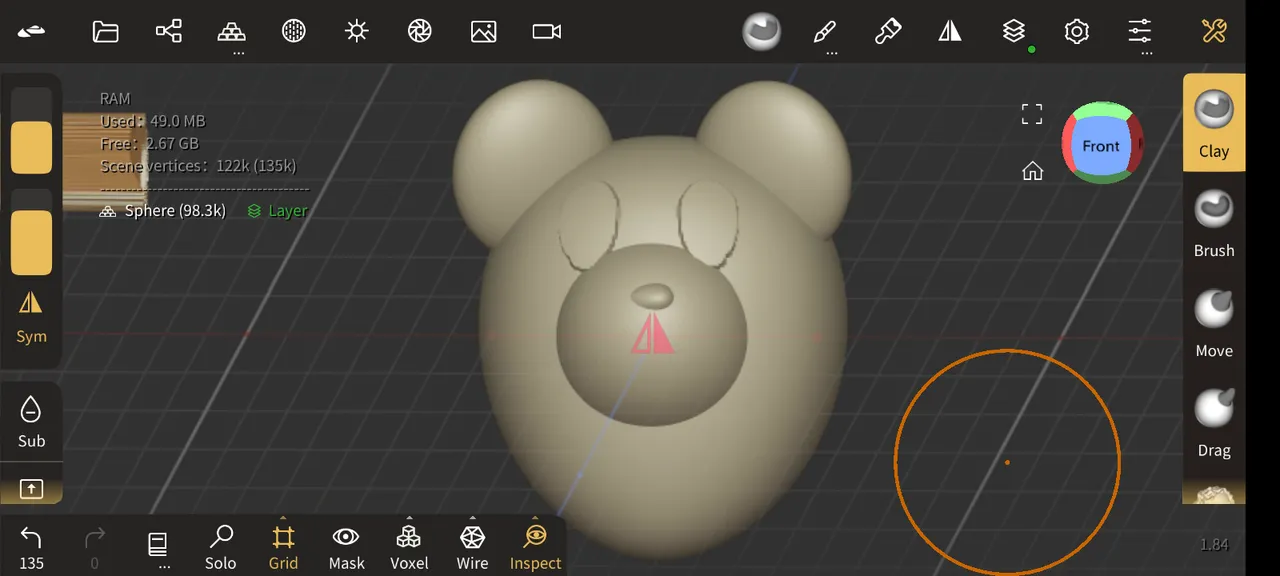The height and width of the screenshot is (576, 1280).
Task: Open the Interface sliders menu
Action: point(1140,31)
